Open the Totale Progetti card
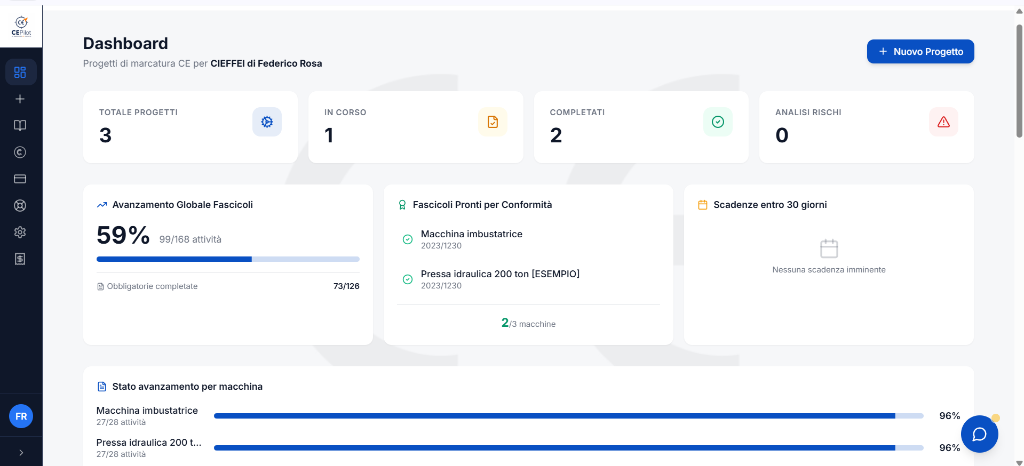The image size is (1024, 466). (x=190, y=127)
